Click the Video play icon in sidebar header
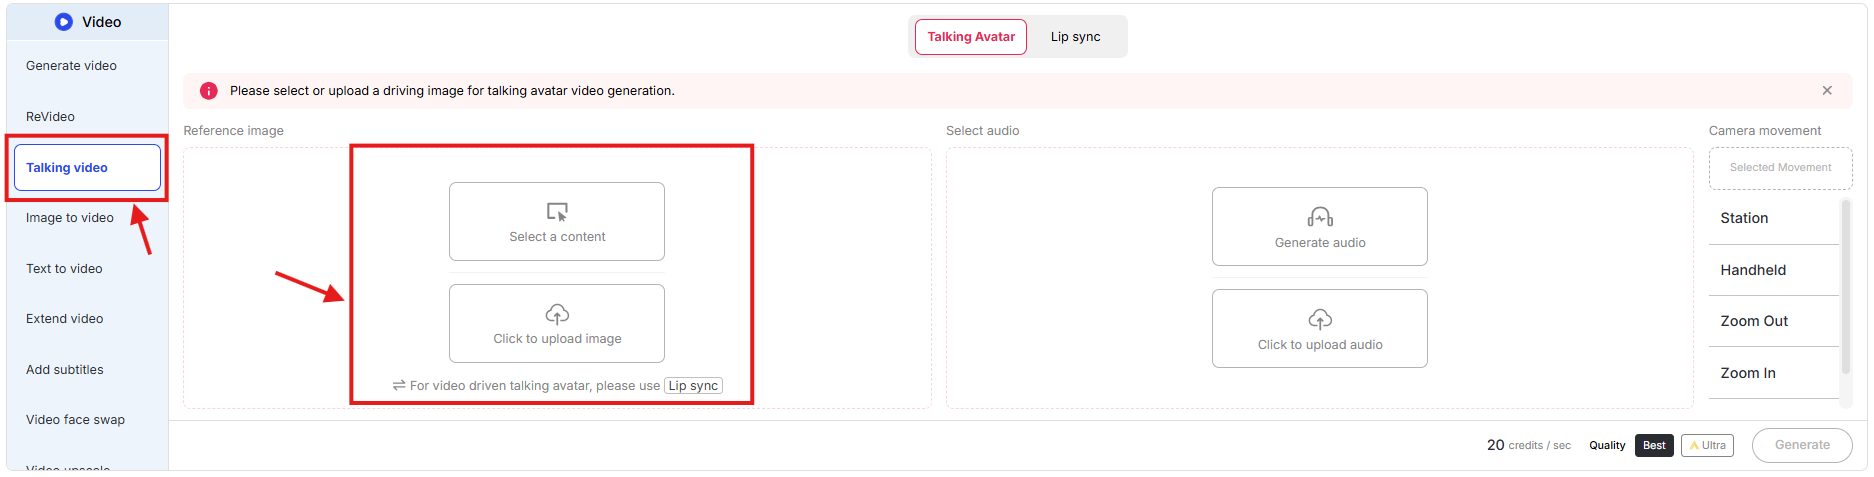Image resolution: width=1874 pixels, height=477 pixels. (x=64, y=22)
